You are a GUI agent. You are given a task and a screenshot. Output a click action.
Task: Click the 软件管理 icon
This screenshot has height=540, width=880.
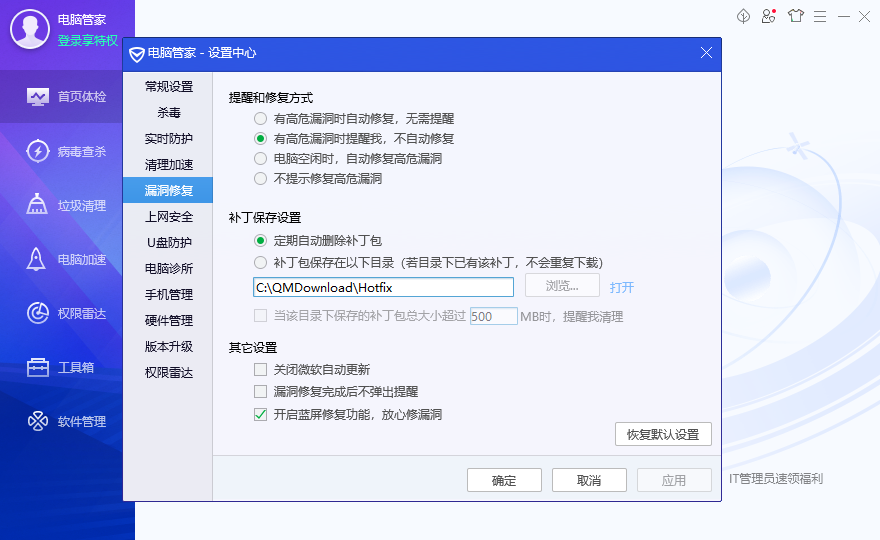38,421
